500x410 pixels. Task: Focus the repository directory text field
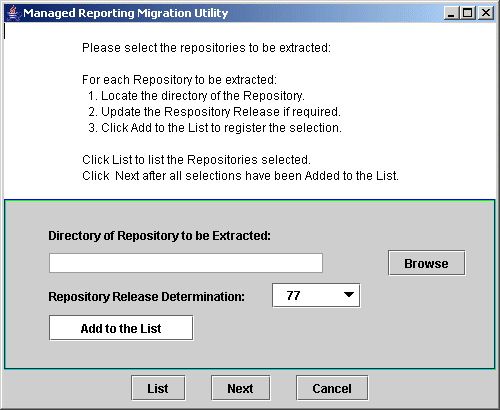pyautogui.click(x=186, y=263)
